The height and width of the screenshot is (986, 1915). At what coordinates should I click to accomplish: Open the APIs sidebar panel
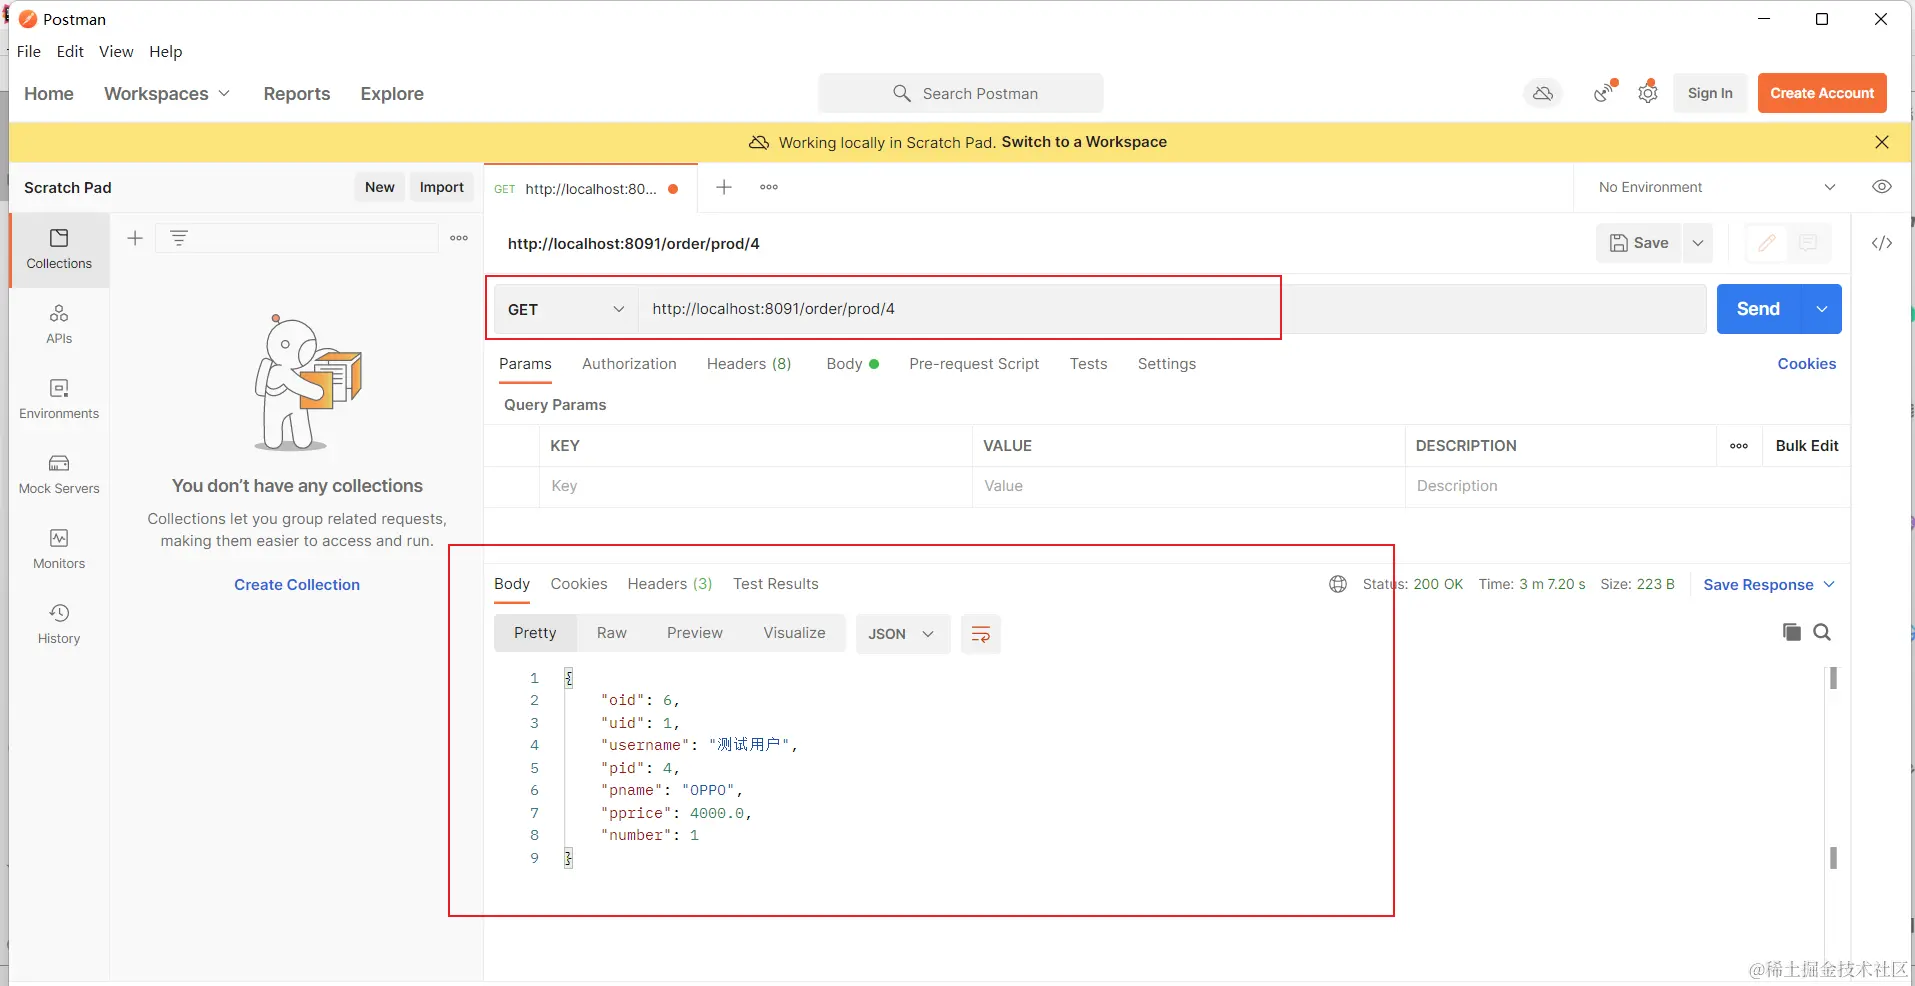point(59,325)
